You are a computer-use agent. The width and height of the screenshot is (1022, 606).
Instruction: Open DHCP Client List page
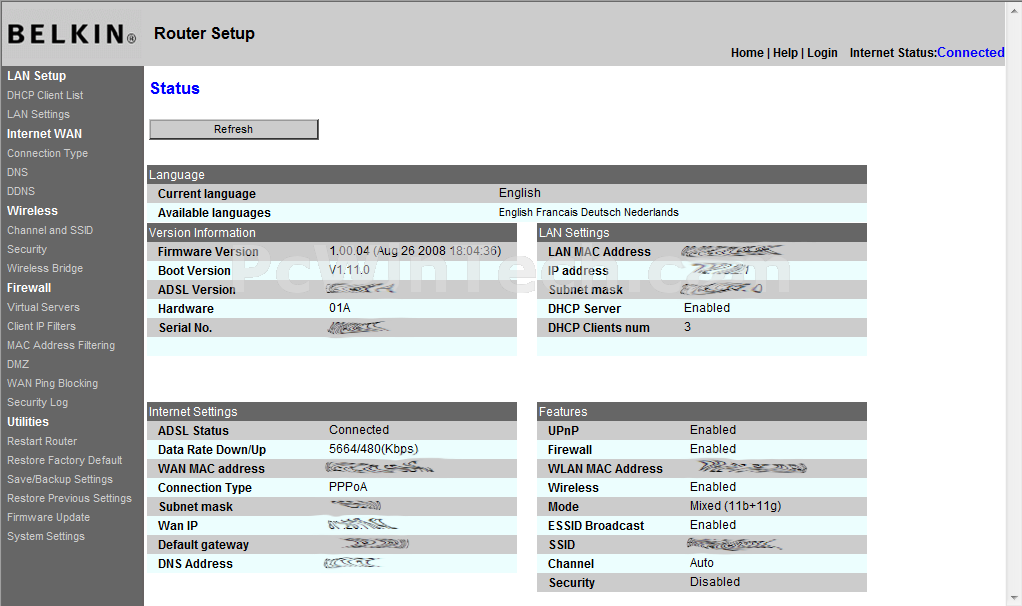[x=45, y=95]
